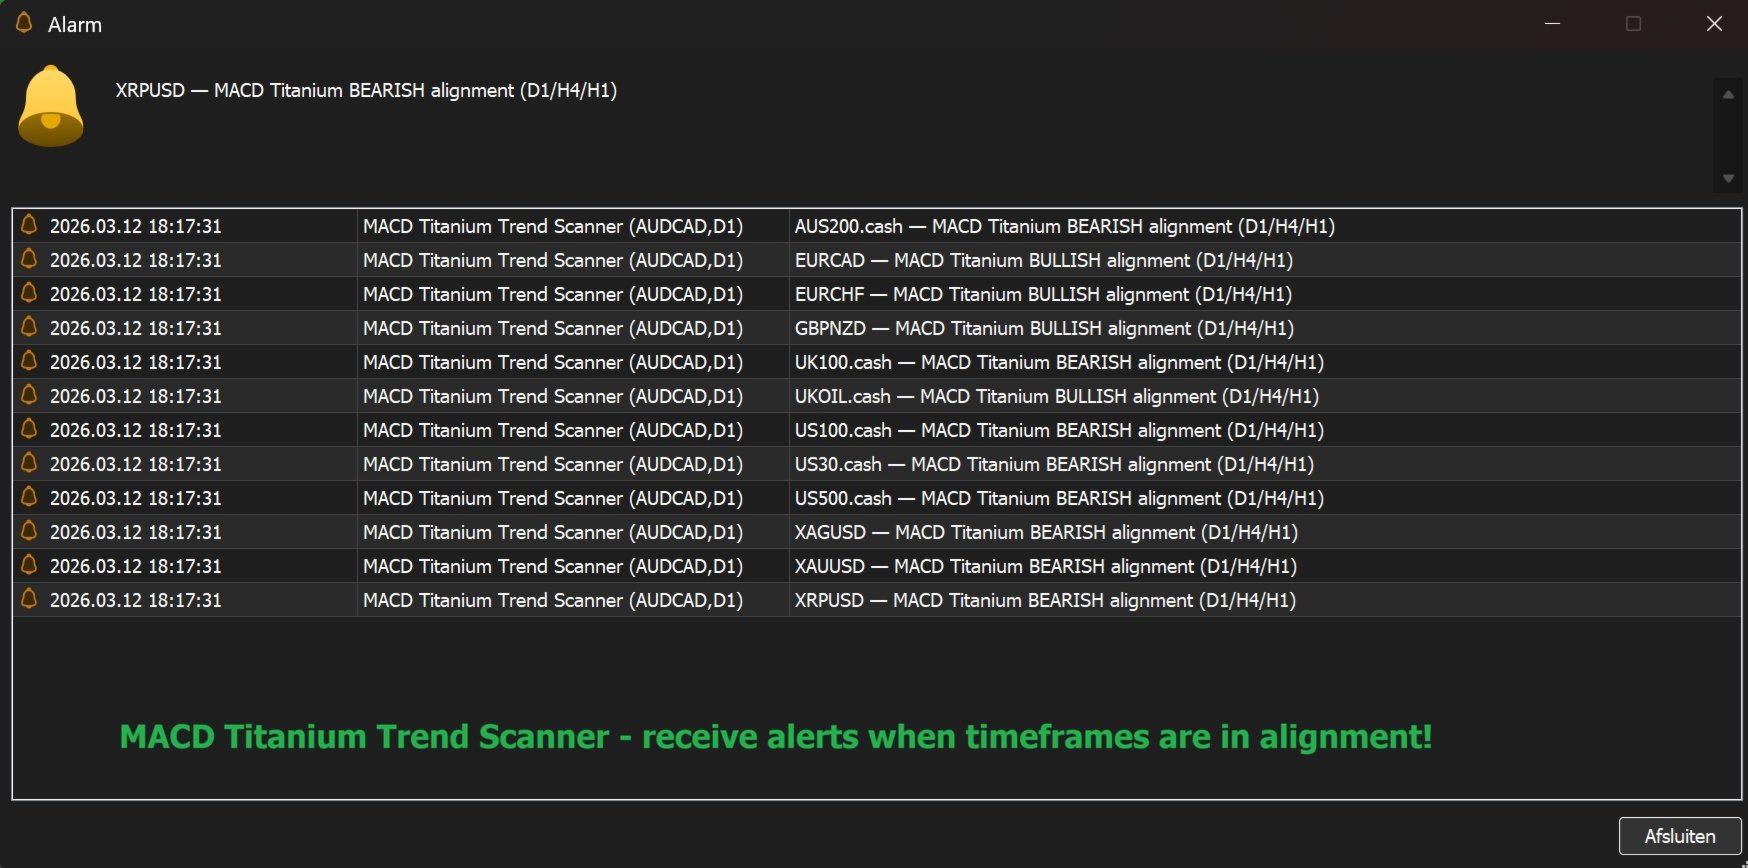Click the scanner source cell in the XAGUSD row
The image size is (1748, 868).
coord(553,532)
